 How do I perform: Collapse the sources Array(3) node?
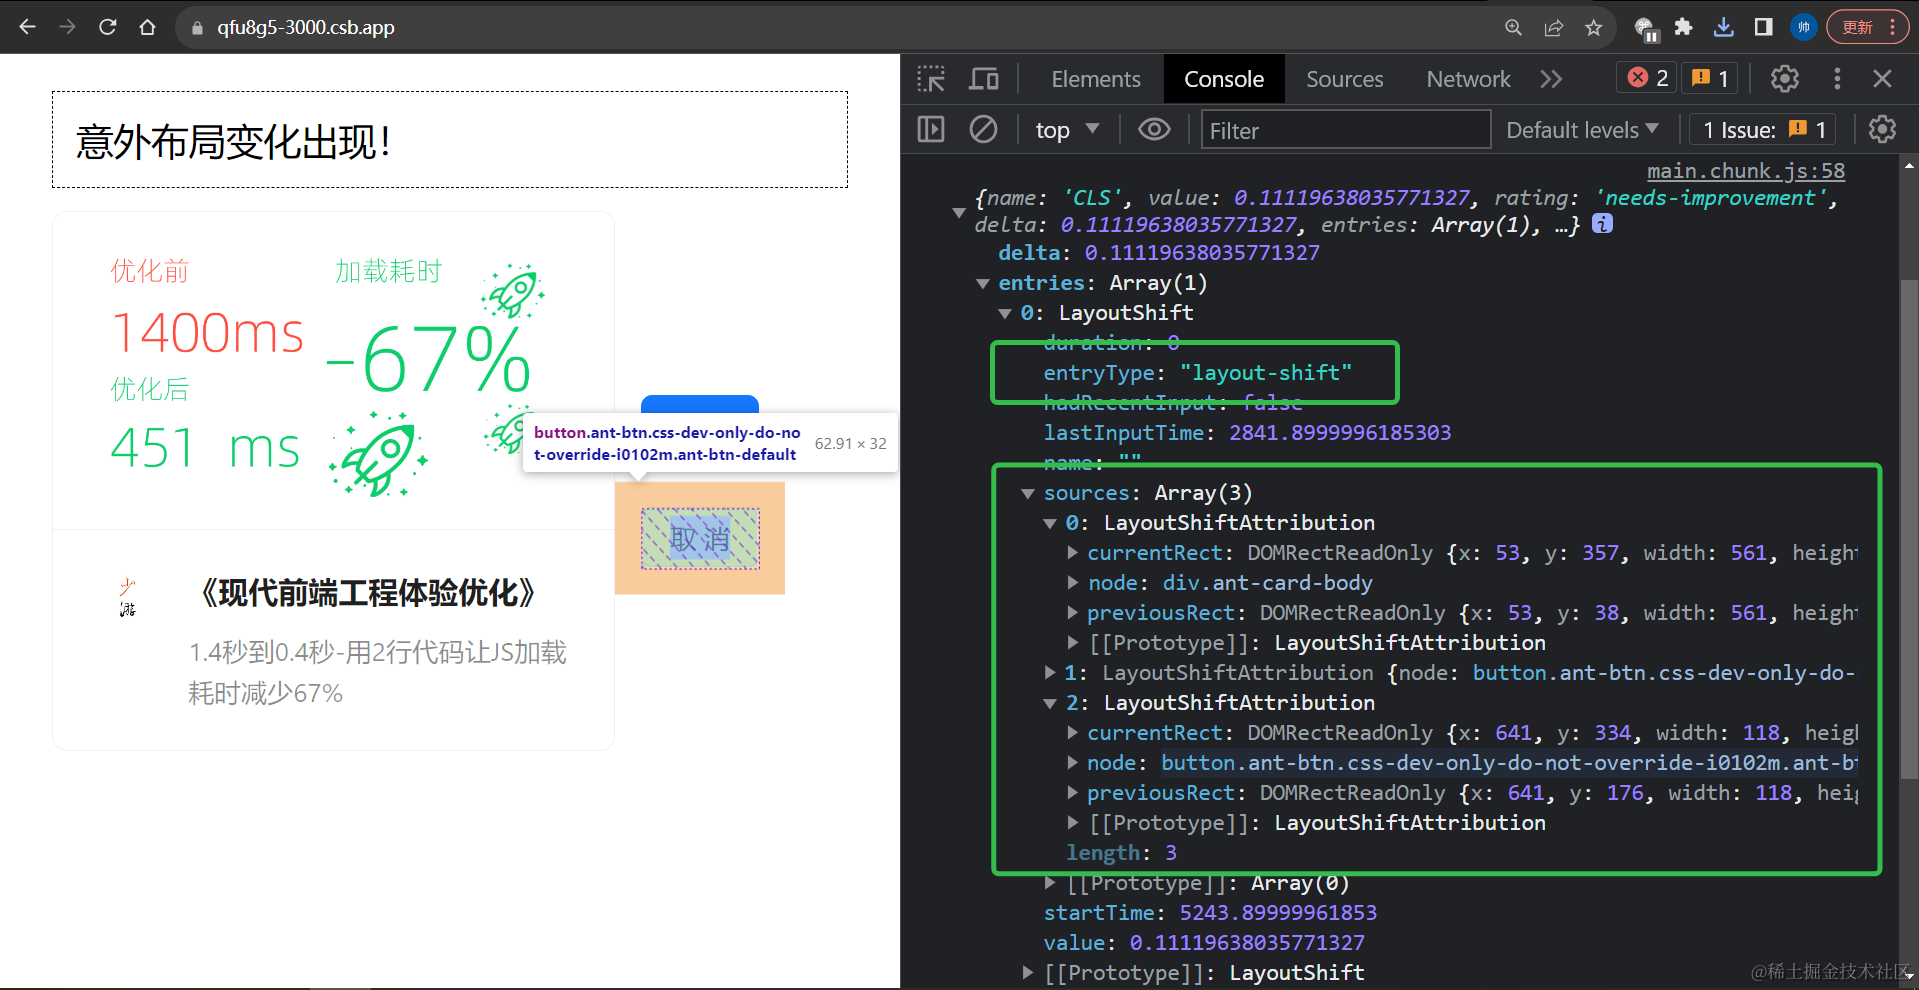1028,493
